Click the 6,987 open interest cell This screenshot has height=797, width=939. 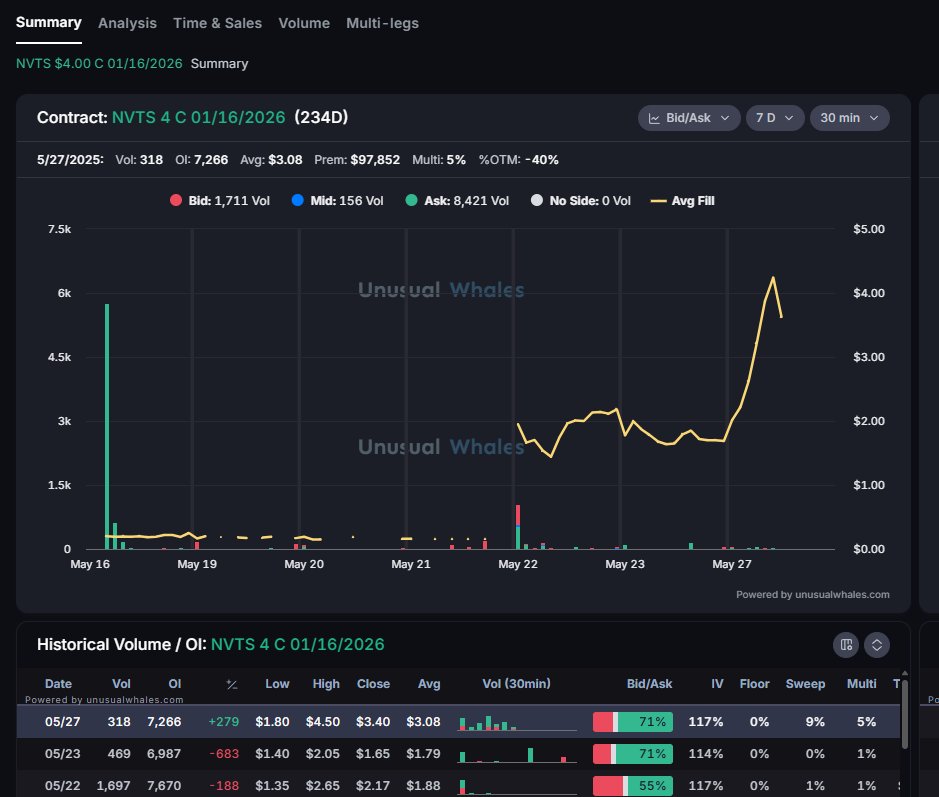point(164,754)
